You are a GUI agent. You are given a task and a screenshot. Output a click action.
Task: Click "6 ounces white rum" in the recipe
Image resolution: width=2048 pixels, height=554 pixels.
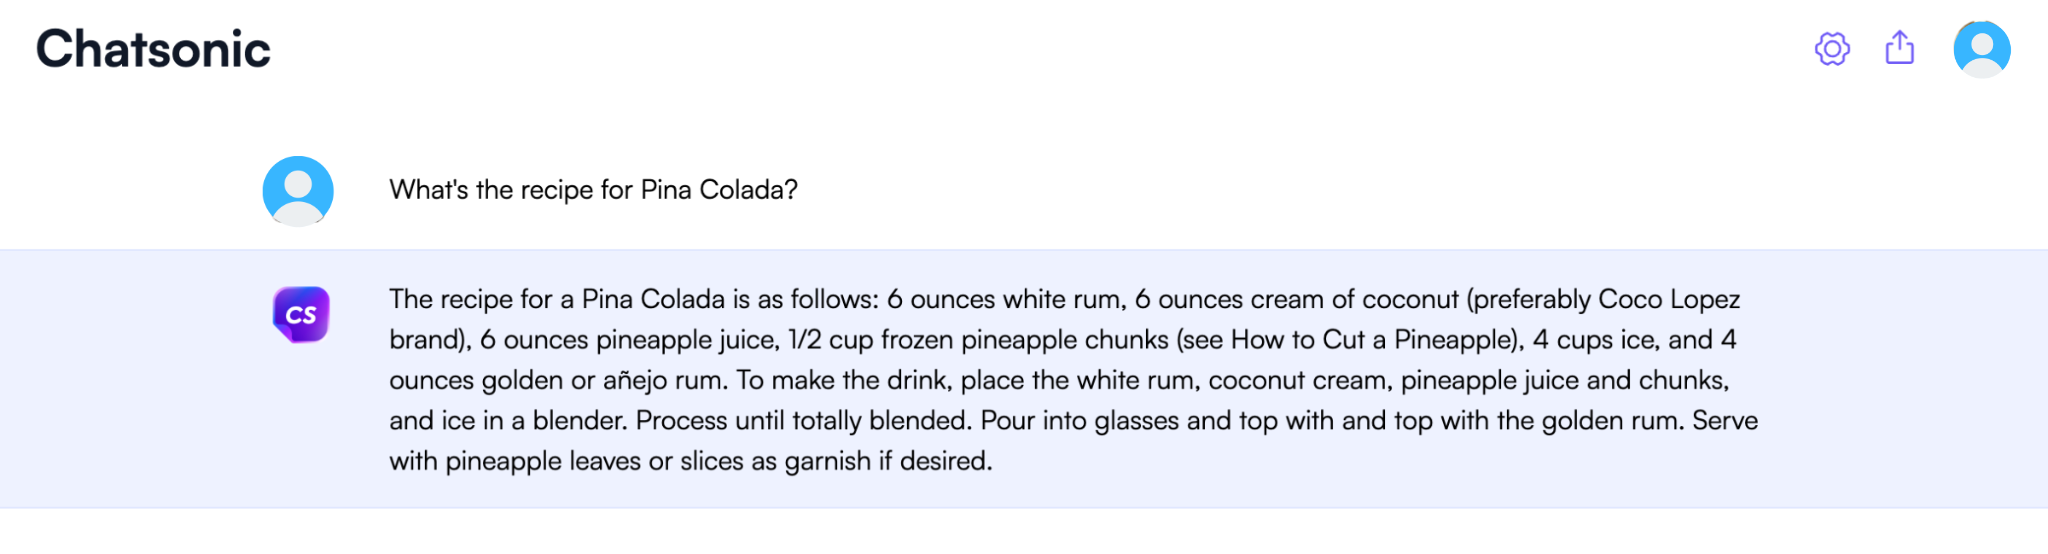click(1005, 299)
